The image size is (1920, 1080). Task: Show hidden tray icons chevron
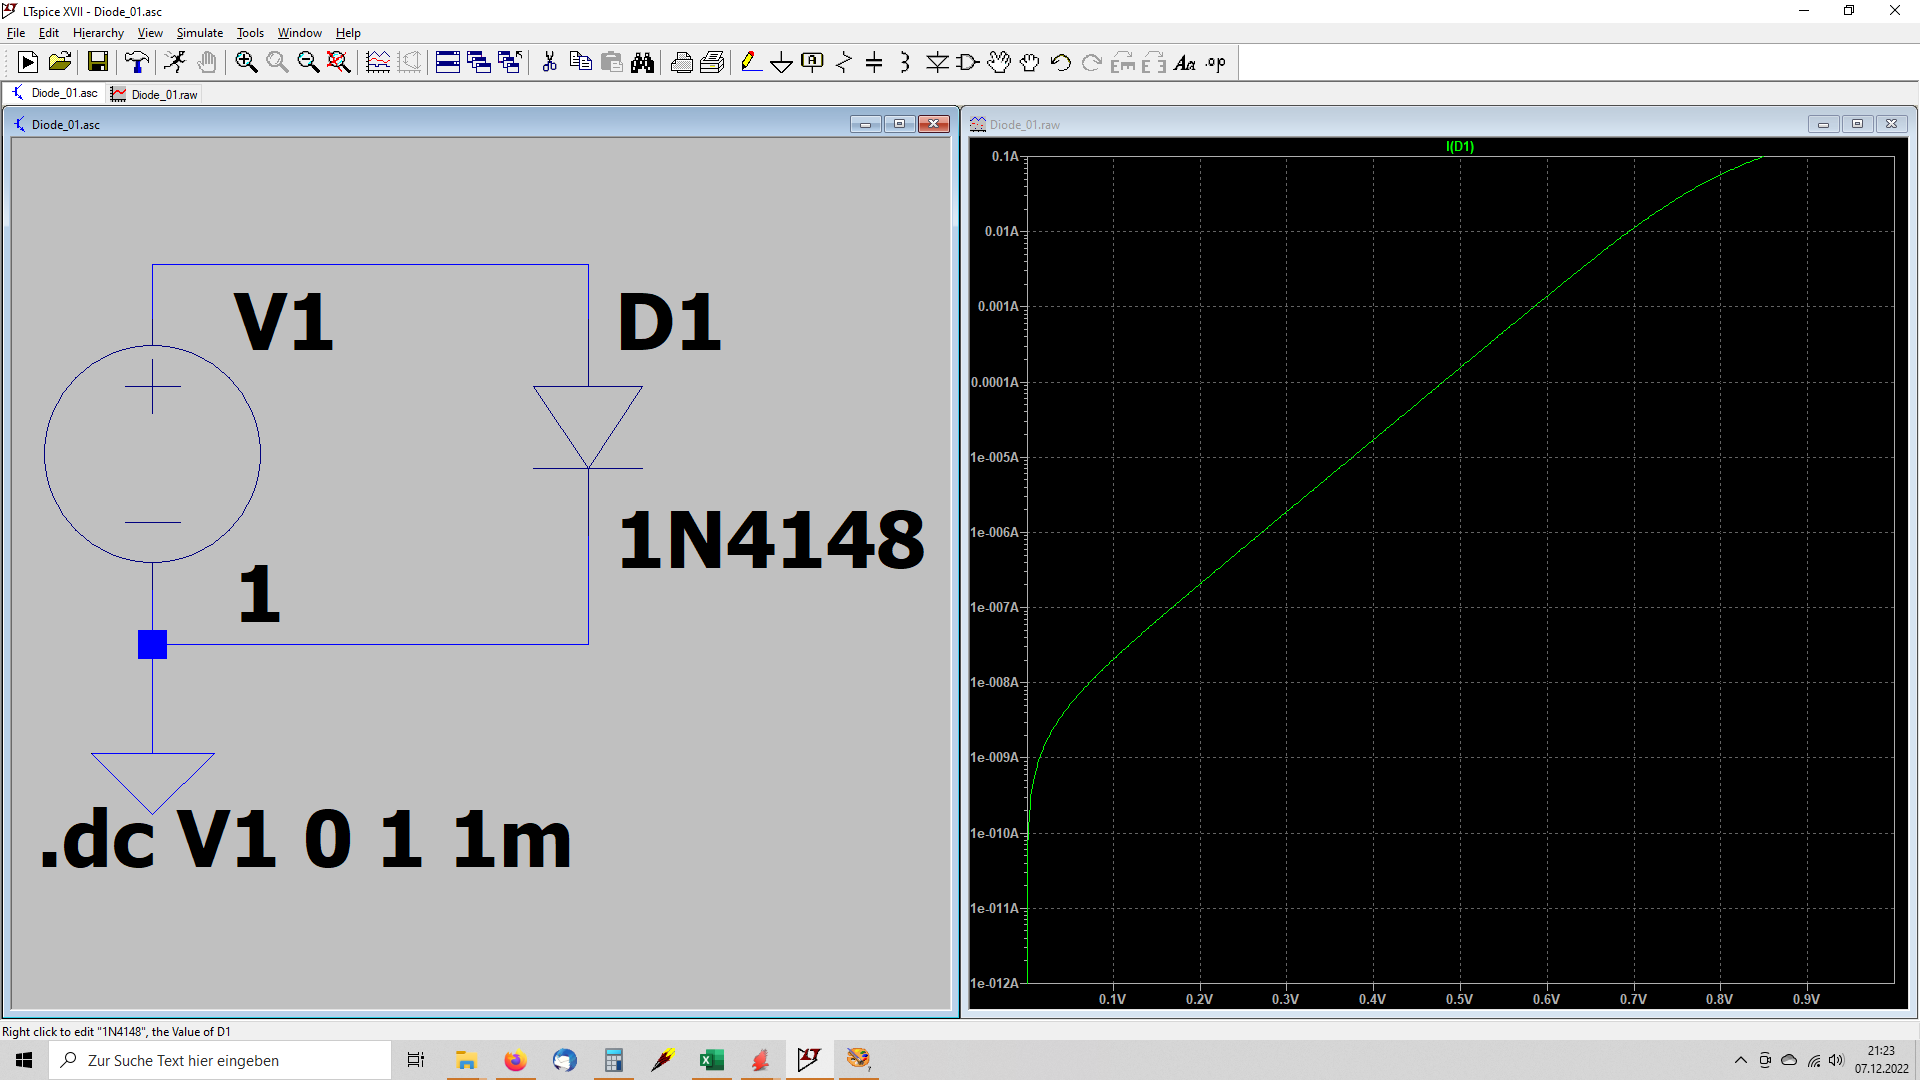click(x=1740, y=1060)
